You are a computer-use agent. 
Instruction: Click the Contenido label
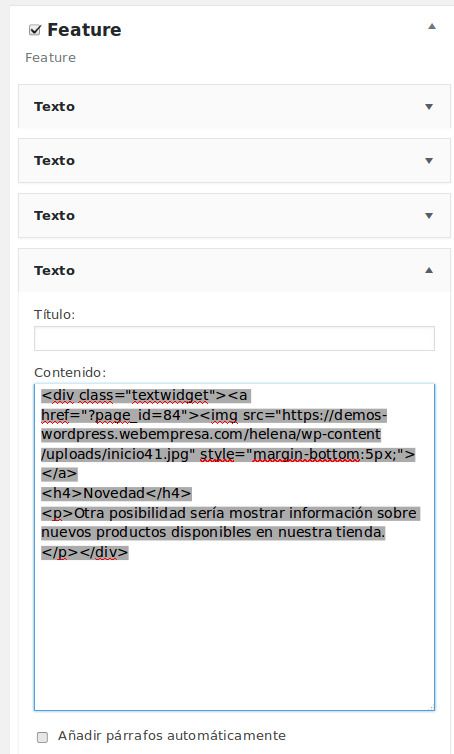(x=70, y=373)
